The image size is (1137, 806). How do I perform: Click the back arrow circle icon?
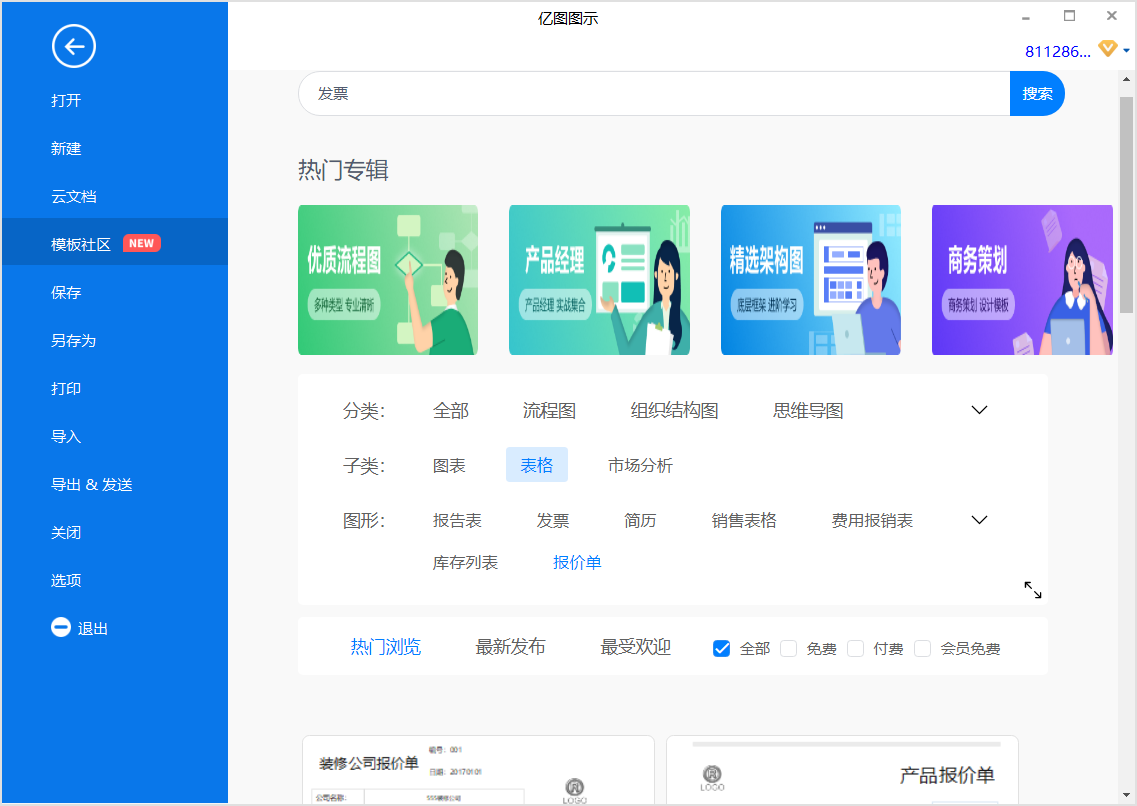(73, 46)
